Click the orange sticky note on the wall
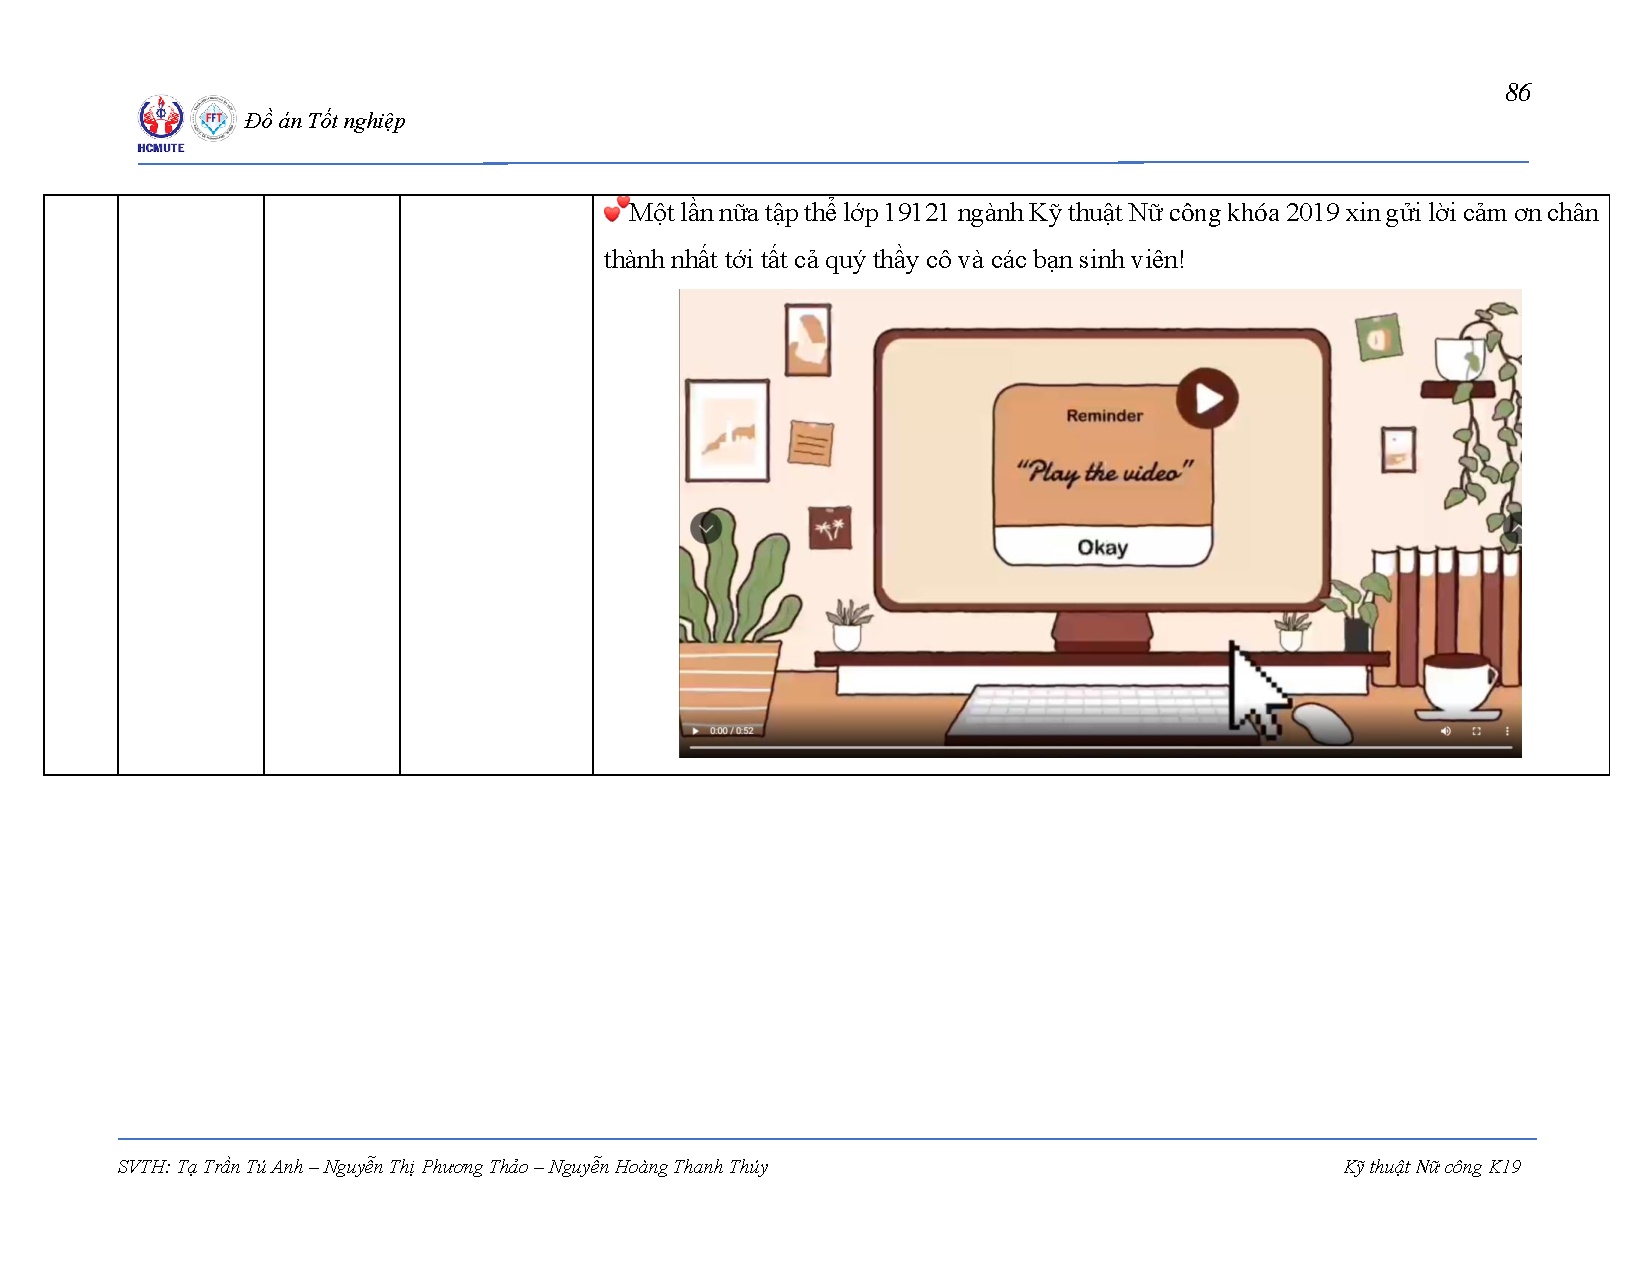The image size is (1650, 1275). click(810, 442)
